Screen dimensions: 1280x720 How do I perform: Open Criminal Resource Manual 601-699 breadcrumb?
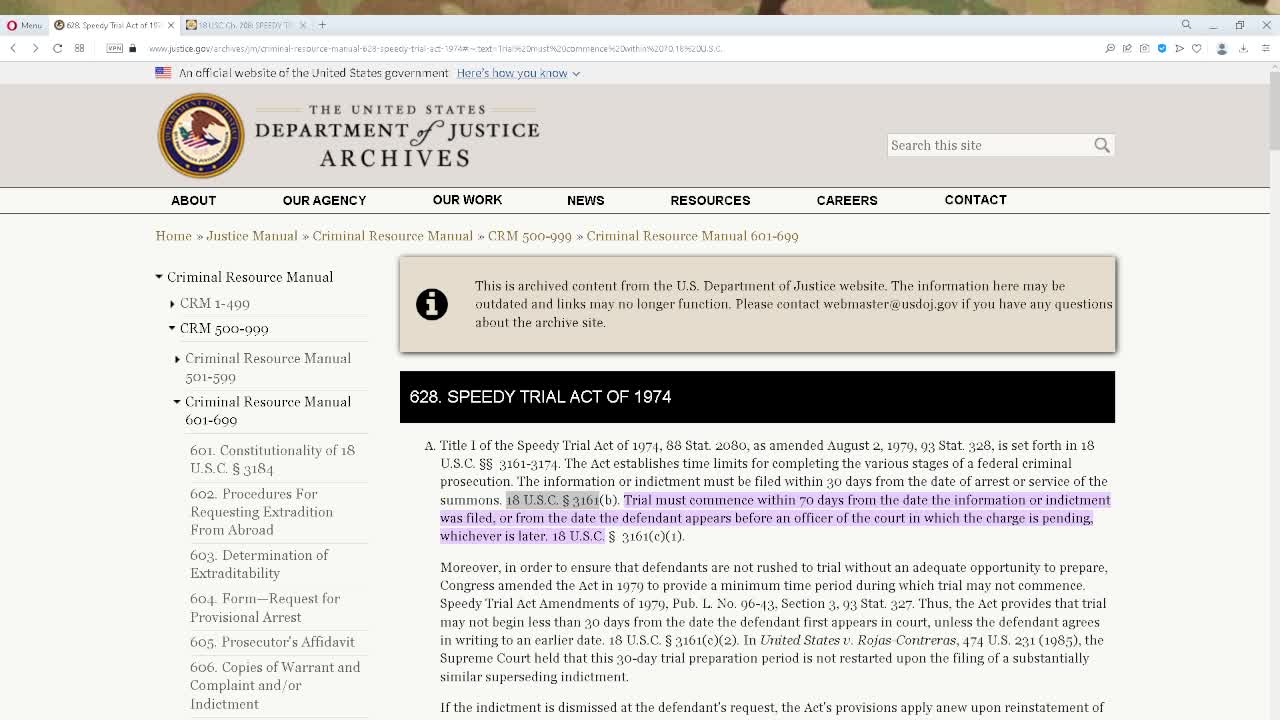692,236
